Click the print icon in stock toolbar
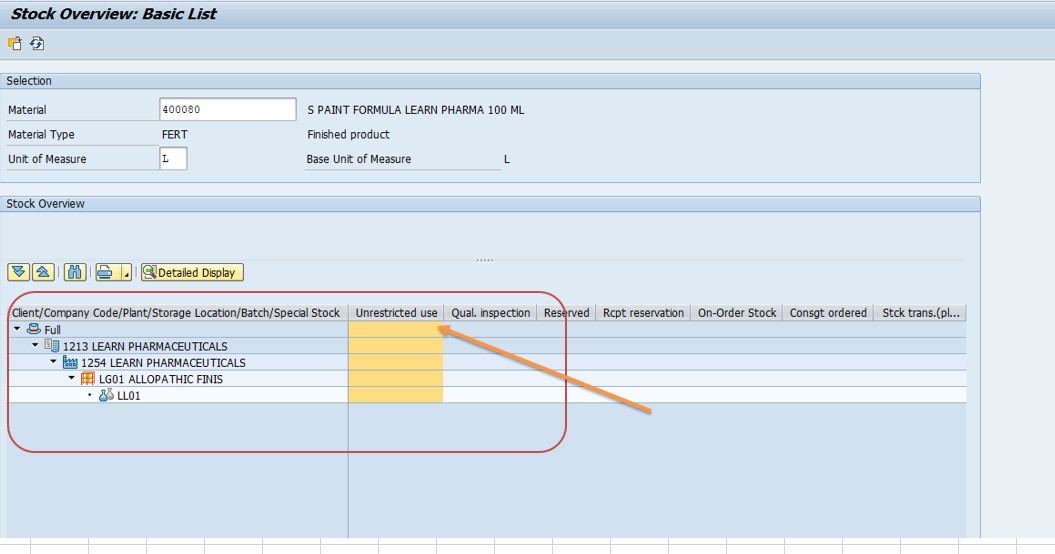 click(x=106, y=272)
